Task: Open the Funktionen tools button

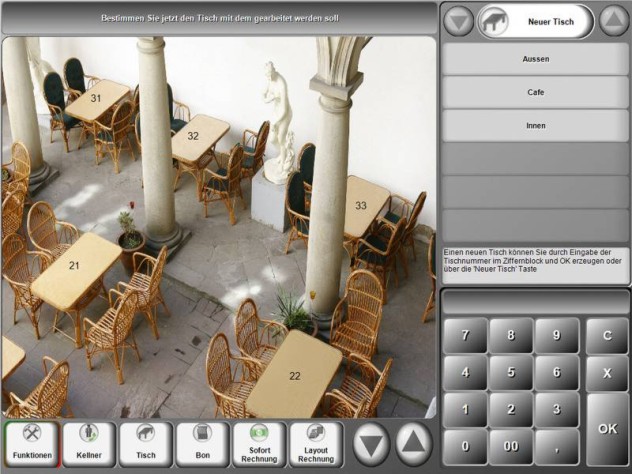Action: (32, 444)
